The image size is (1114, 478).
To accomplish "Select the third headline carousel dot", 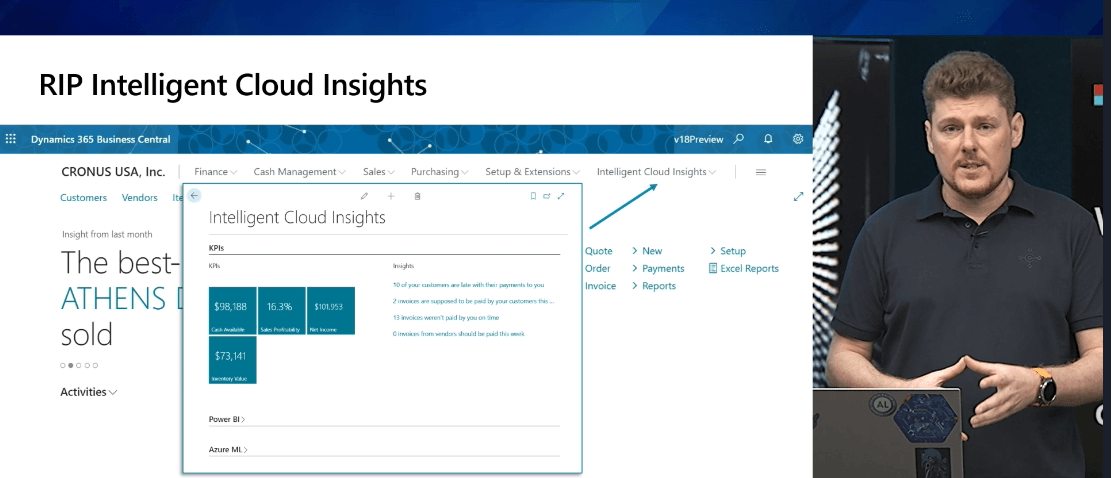I will pyautogui.click(x=79, y=365).
